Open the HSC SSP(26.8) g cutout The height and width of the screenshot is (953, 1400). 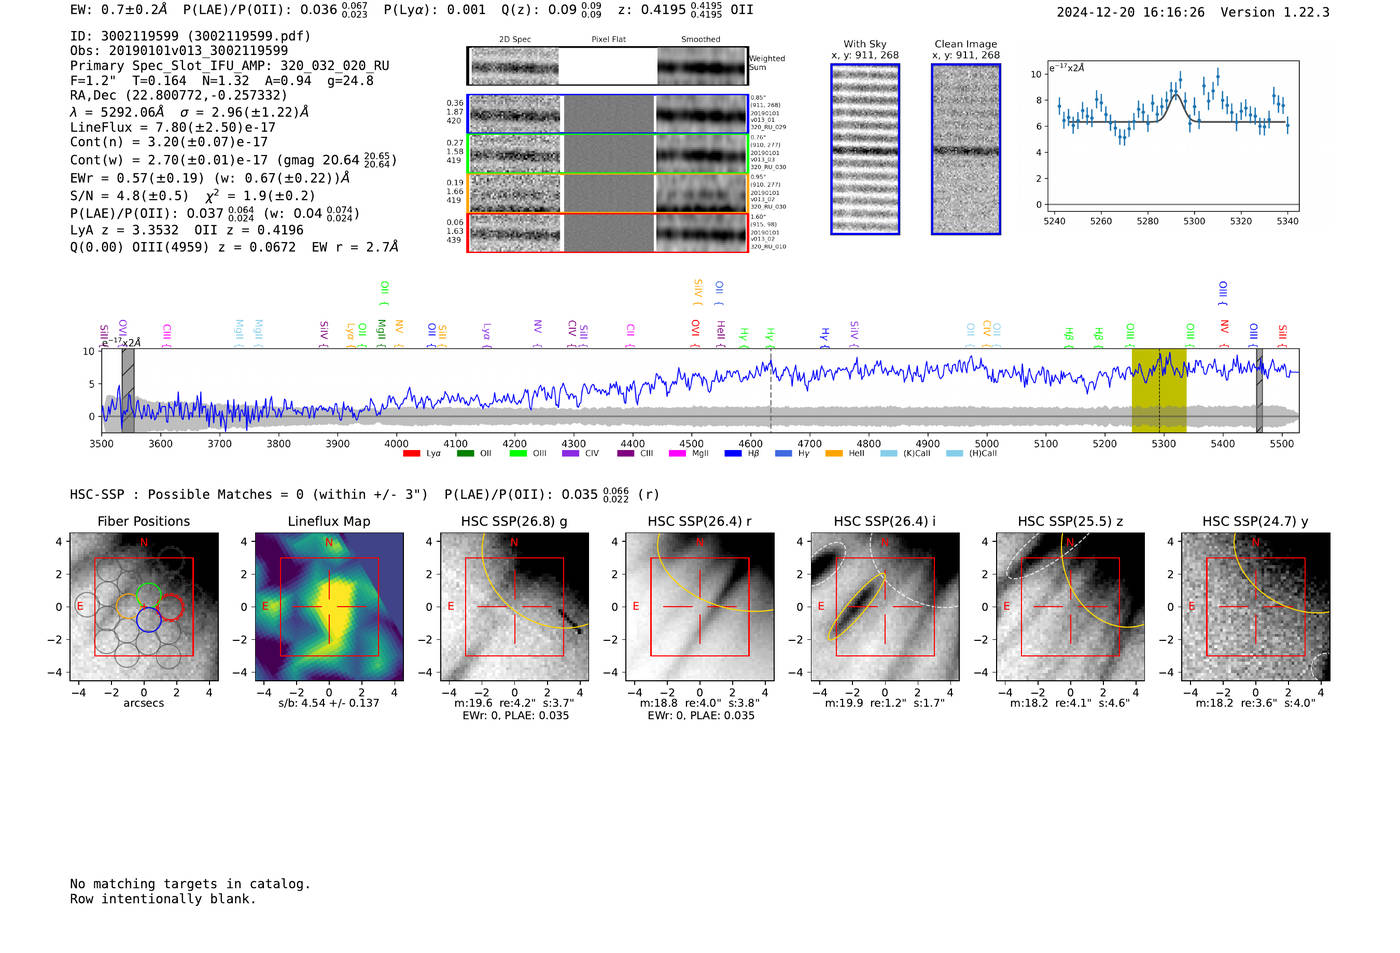[514, 607]
